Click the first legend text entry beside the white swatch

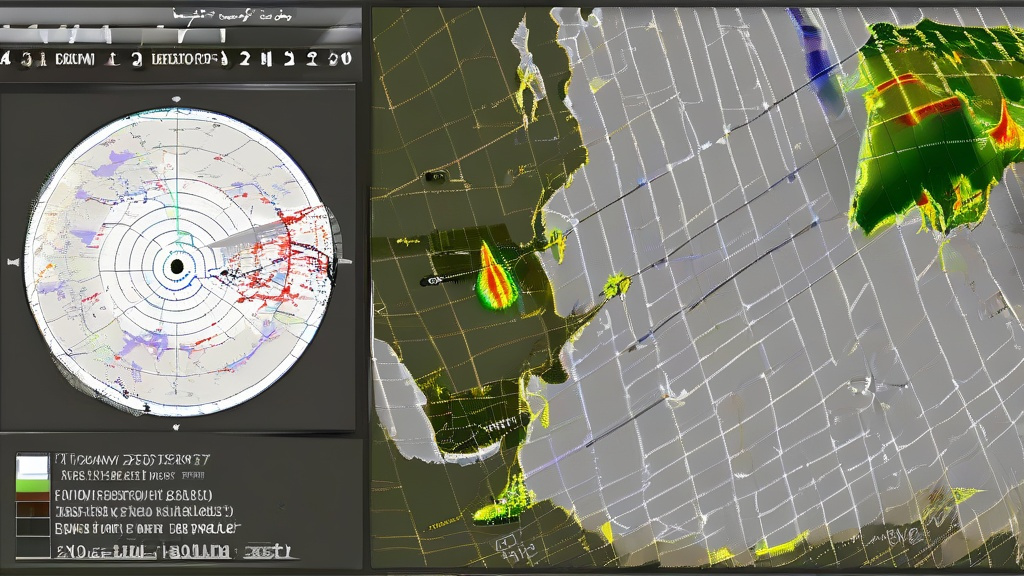(133, 460)
